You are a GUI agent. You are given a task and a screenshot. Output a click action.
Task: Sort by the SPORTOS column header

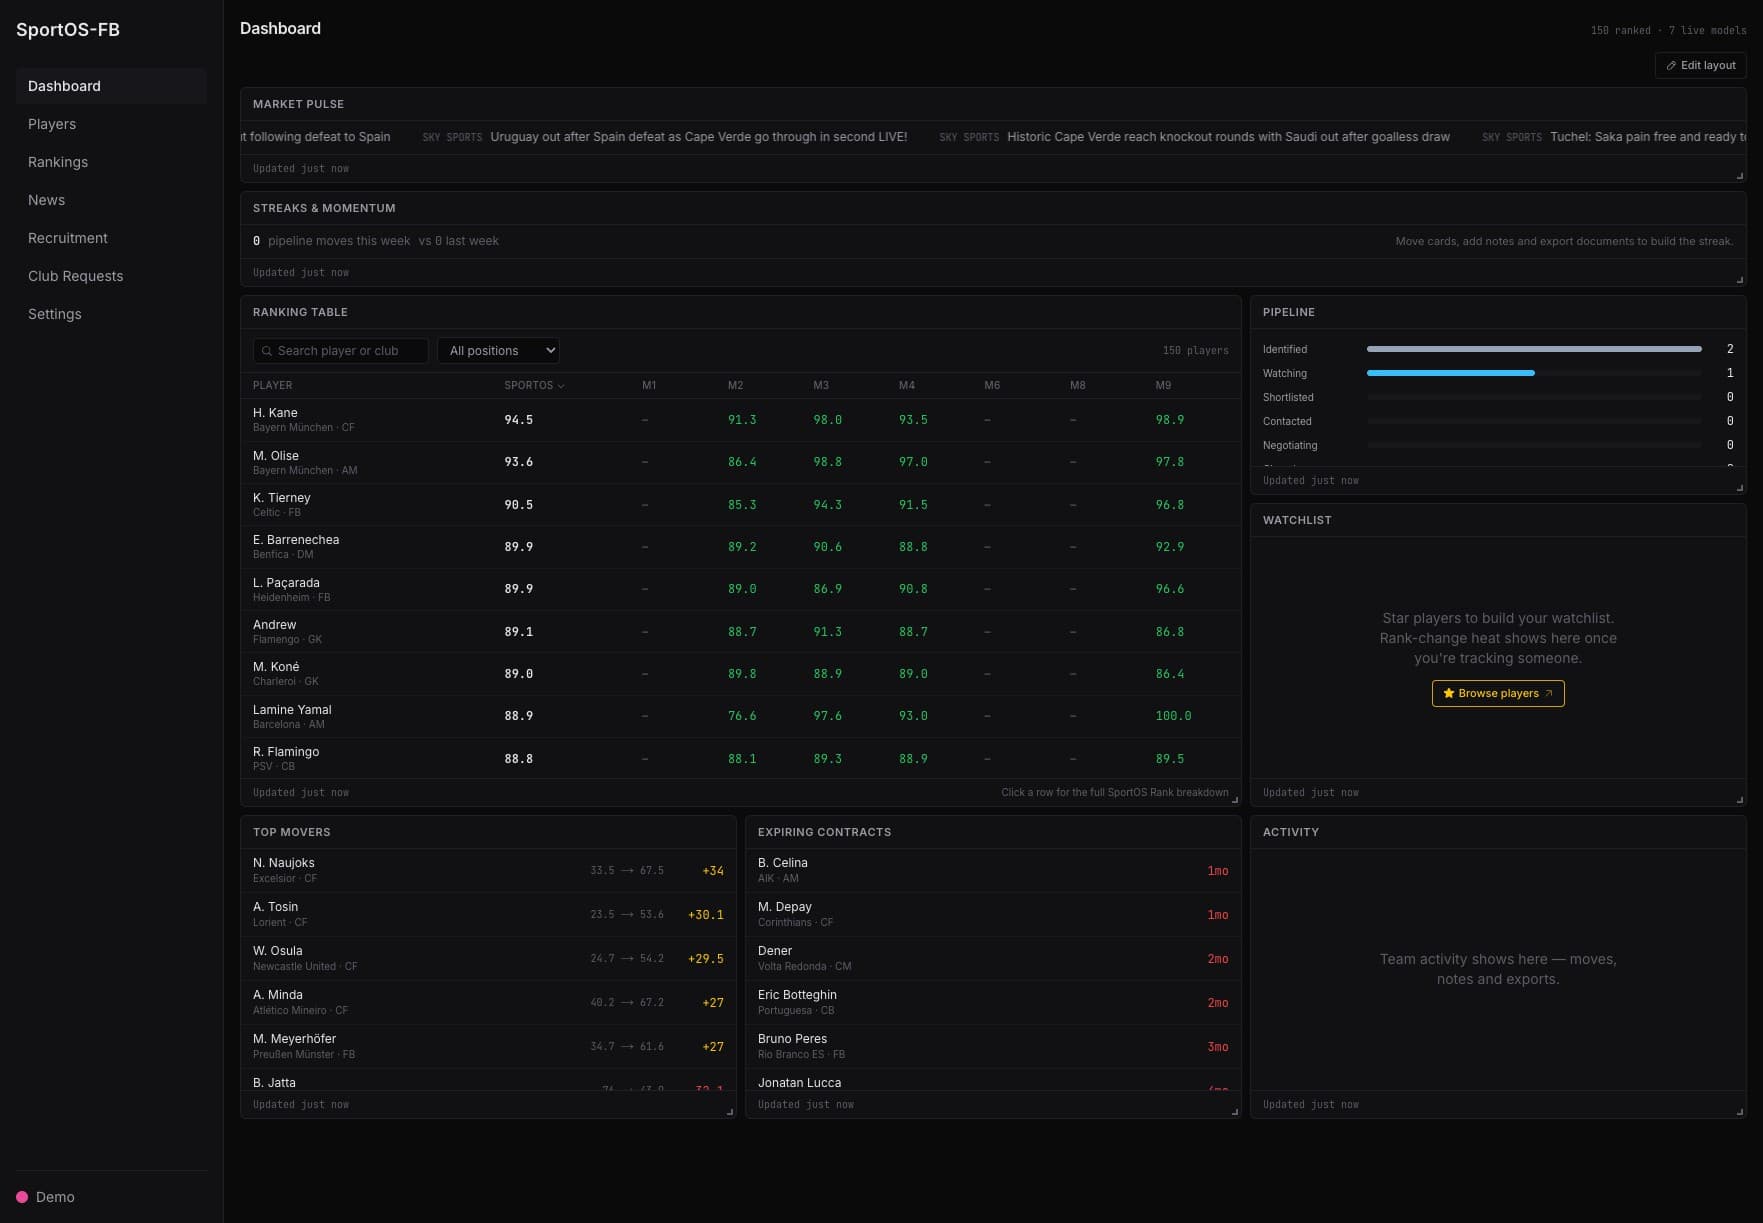pyautogui.click(x=534, y=385)
